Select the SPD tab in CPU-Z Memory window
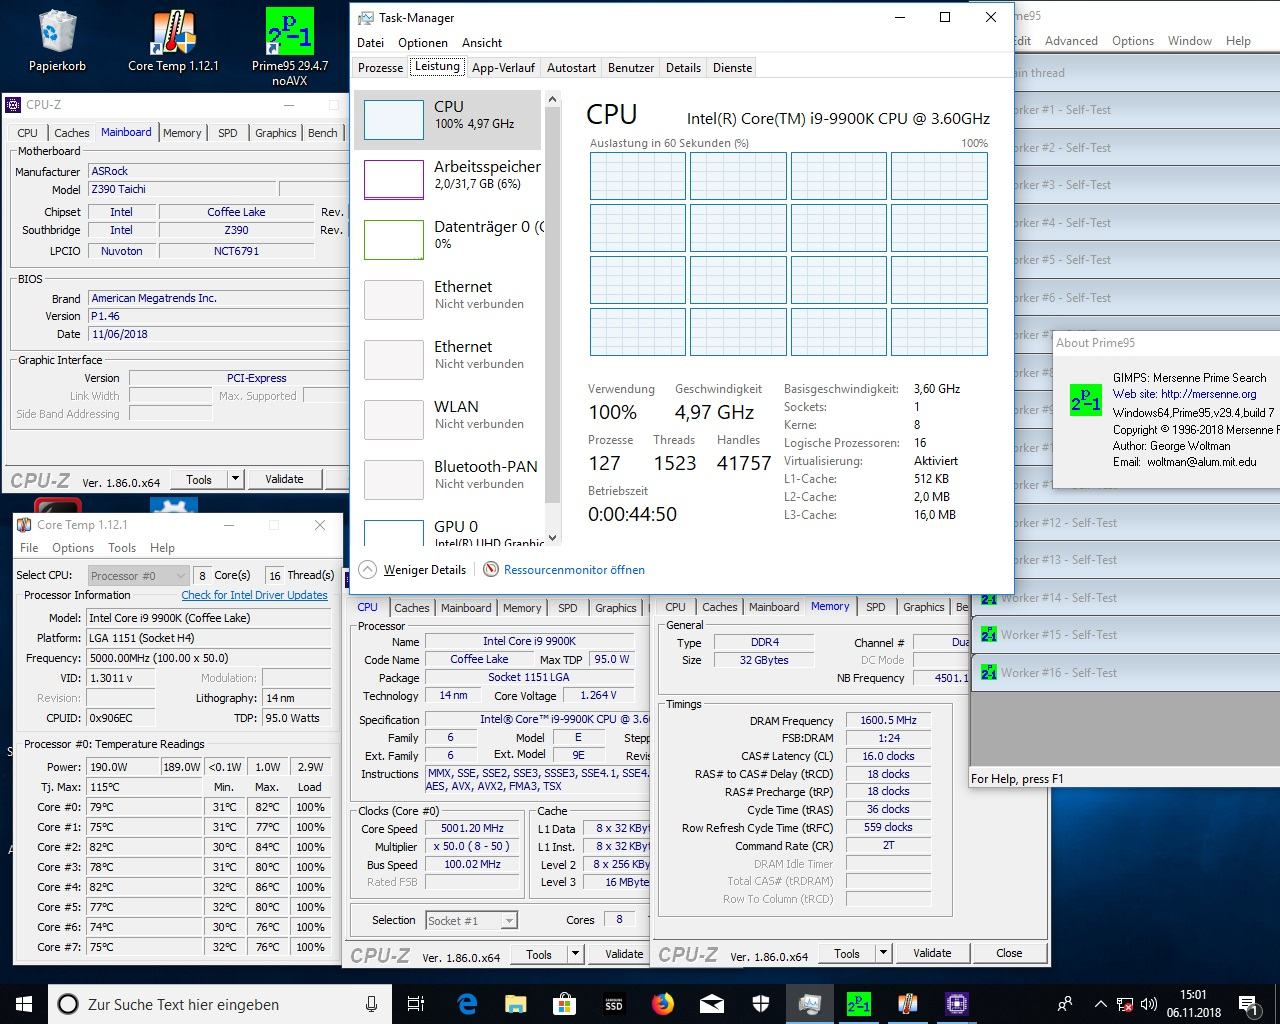This screenshot has width=1280, height=1024. click(x=876, y=607)
